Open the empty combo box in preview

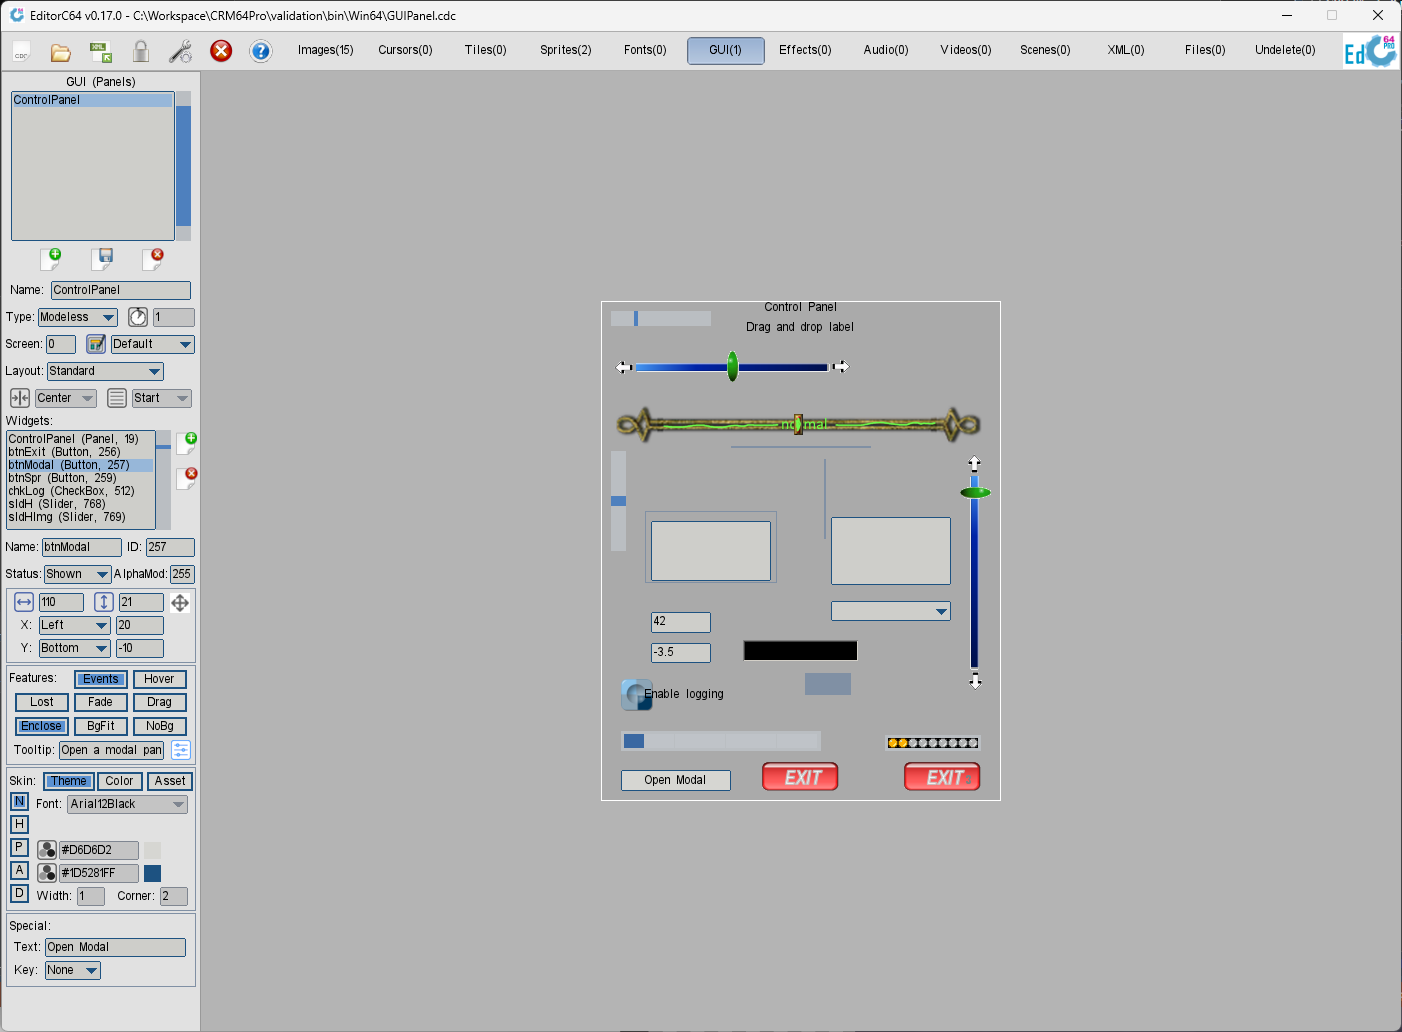(891, 611)
